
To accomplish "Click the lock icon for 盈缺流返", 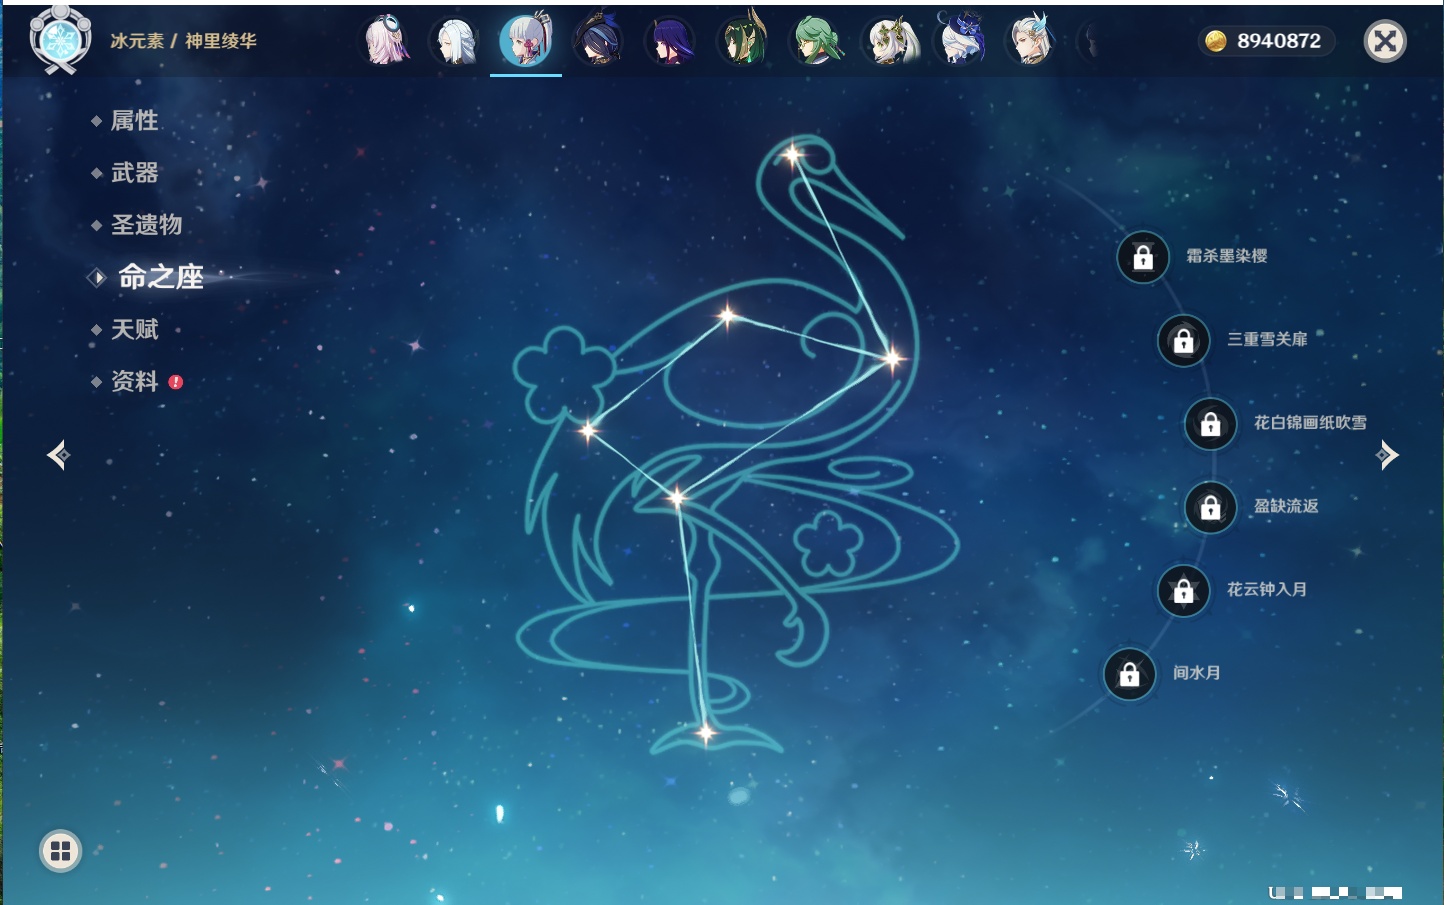I will click(1210, 507).
